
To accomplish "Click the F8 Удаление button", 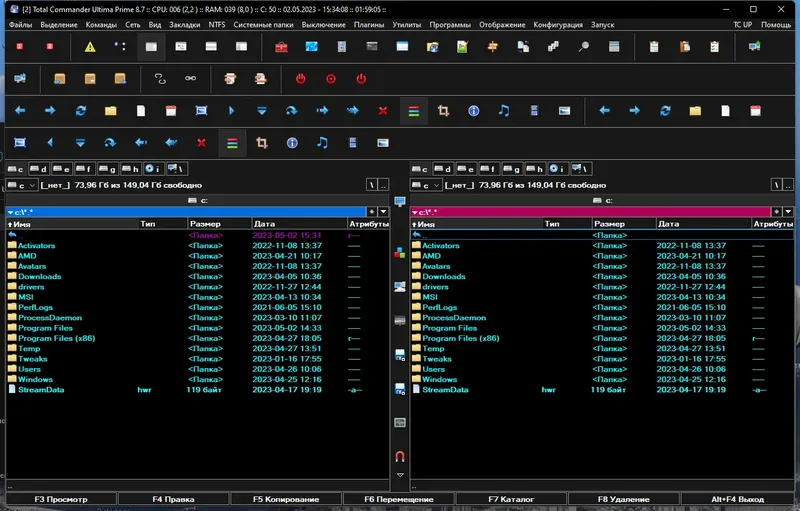I will point(623,499).
